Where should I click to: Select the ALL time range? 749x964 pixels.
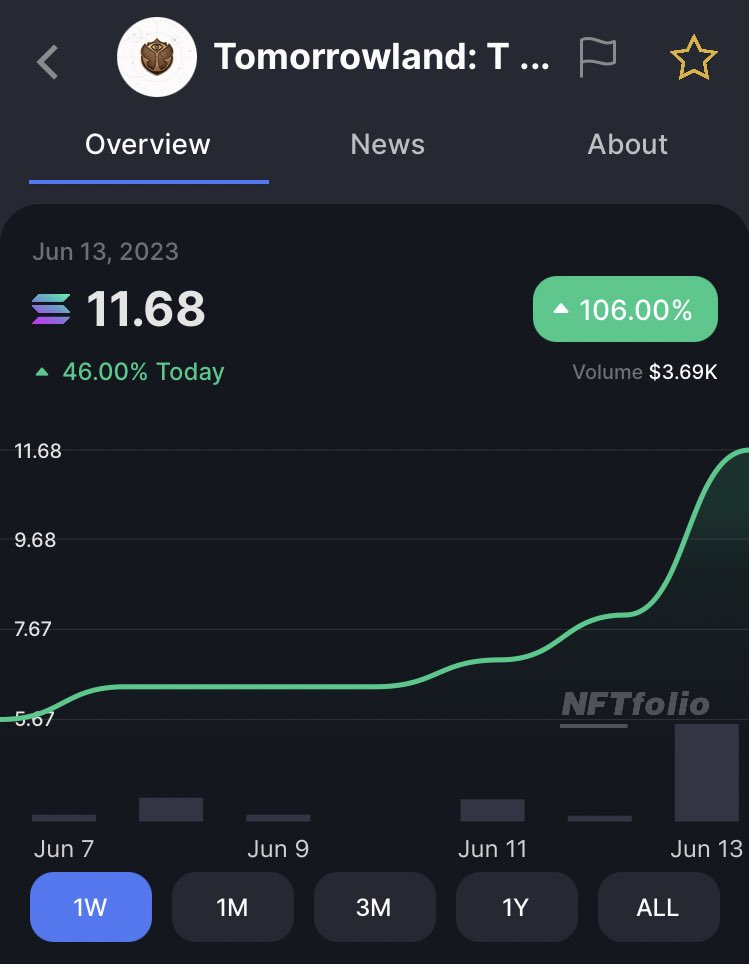tap(659, 907)
